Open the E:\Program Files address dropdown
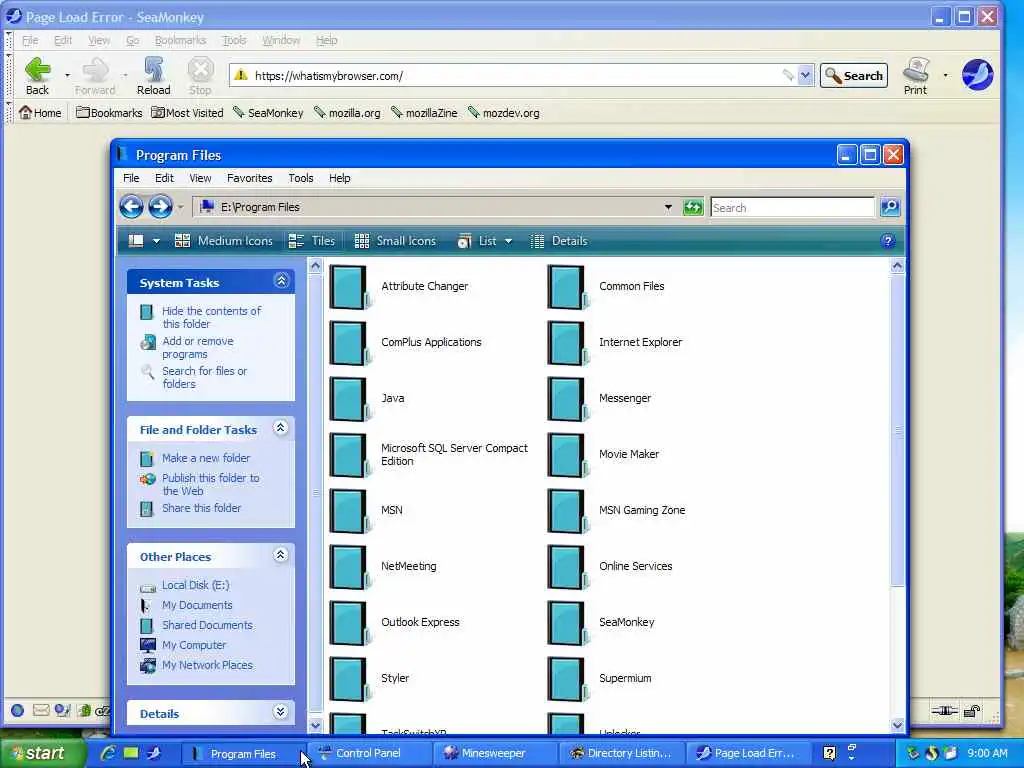The width and height of the screenshot is (1024, 768). [668, 208]
